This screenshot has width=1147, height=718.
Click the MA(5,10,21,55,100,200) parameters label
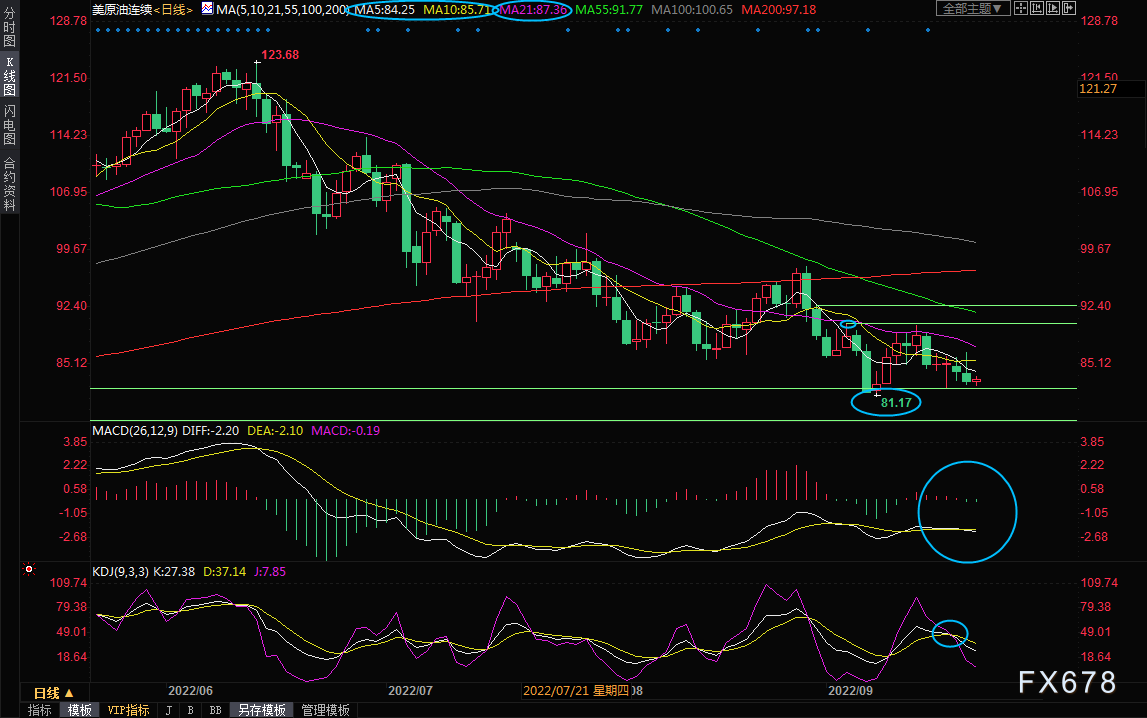click(282, 10)
